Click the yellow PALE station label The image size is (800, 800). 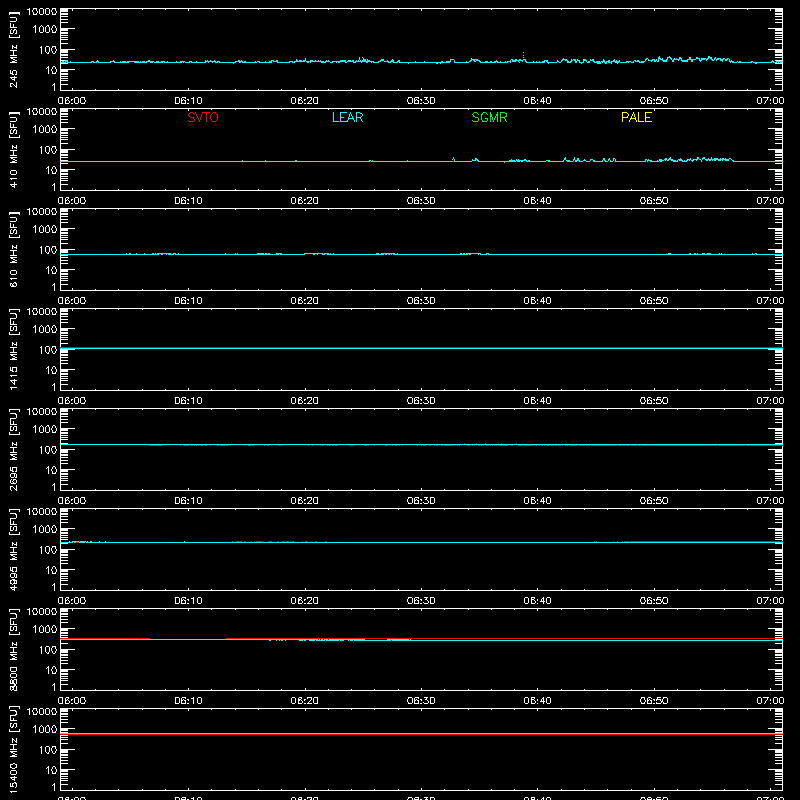click(636, 117)
